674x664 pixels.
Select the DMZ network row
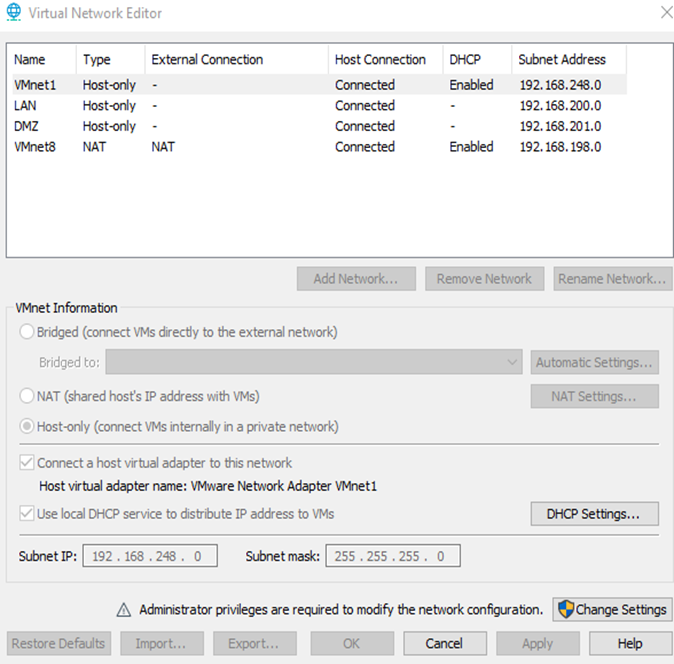(317, 126)
